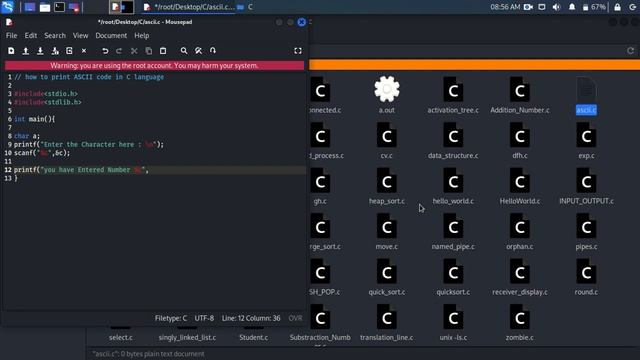Reload the file using the Reload icon
The image size is (640, 360).
69,51
